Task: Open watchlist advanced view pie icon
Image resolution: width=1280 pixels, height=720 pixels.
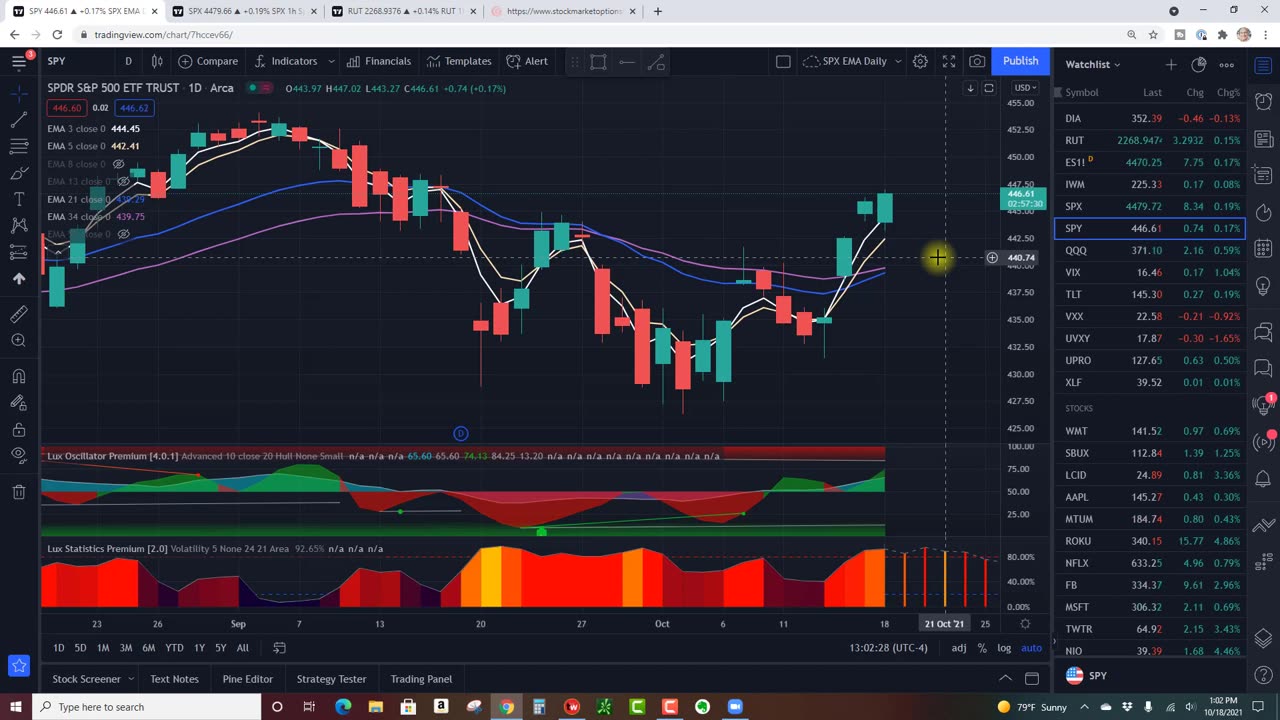Action: click(x=1199, y=65)
